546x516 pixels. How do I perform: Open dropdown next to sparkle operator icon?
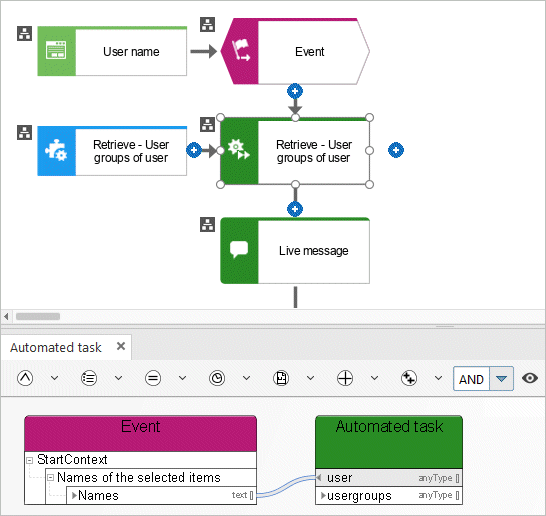click(x=439, y=378)
